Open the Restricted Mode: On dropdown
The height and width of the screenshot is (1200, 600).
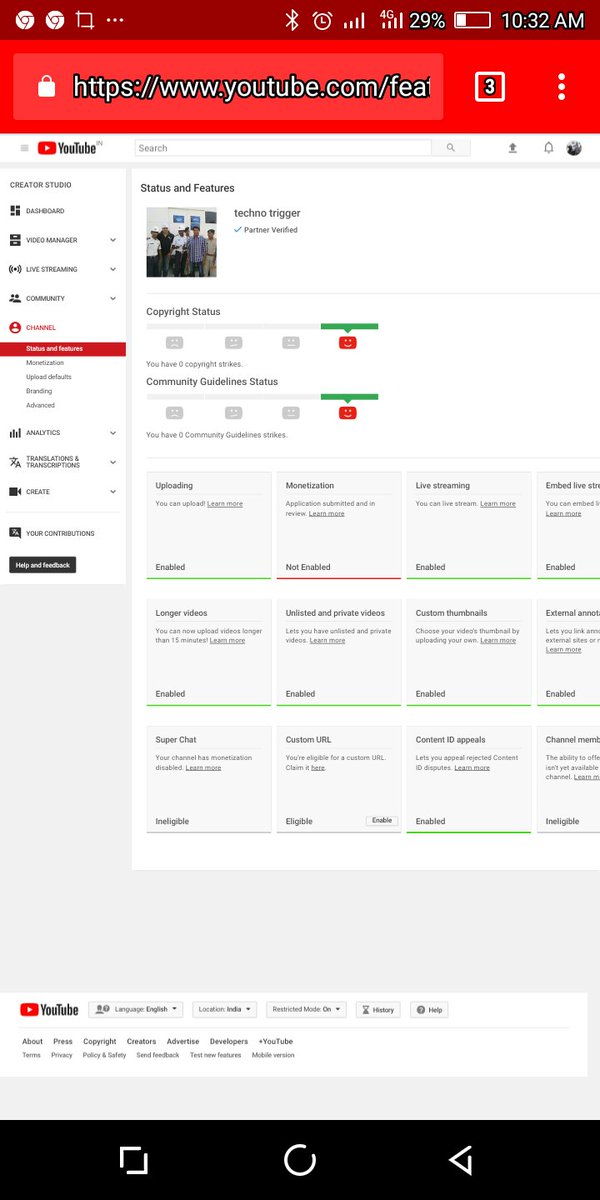click(306, 1010)
